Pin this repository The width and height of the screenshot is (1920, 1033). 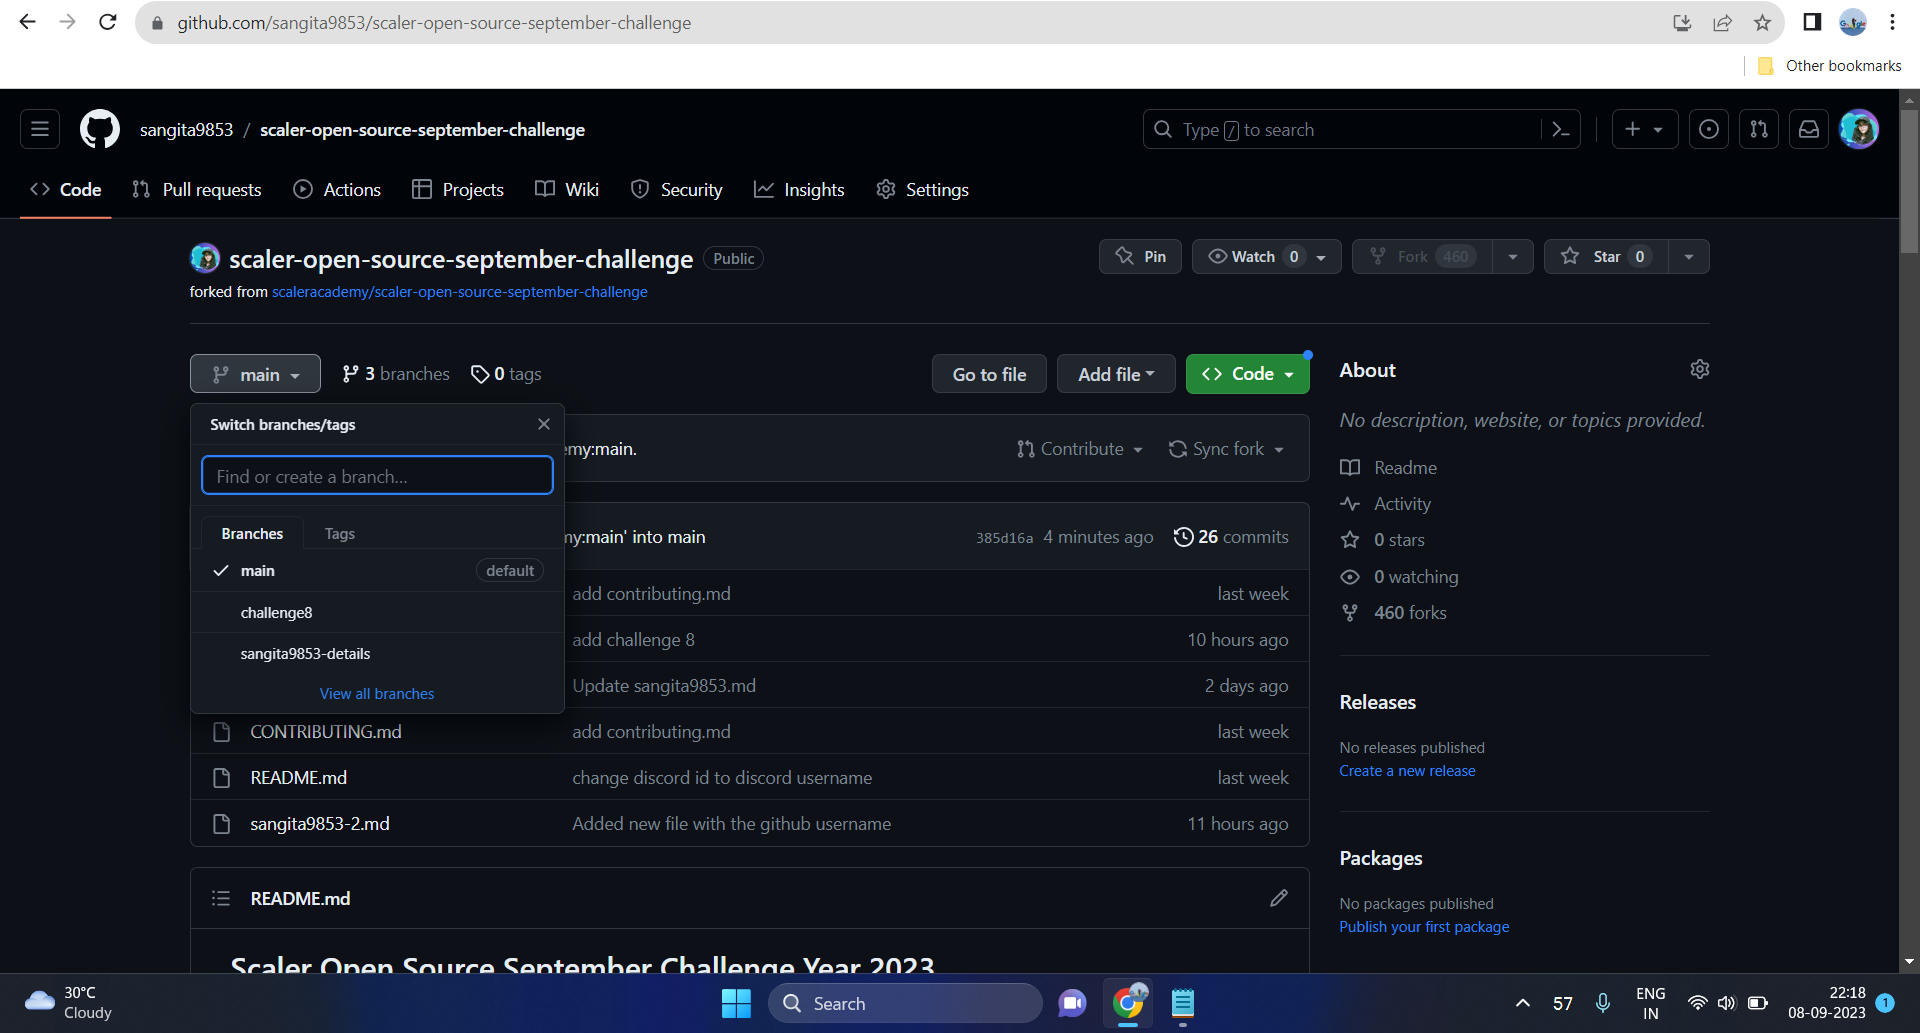coord(1139,256)
